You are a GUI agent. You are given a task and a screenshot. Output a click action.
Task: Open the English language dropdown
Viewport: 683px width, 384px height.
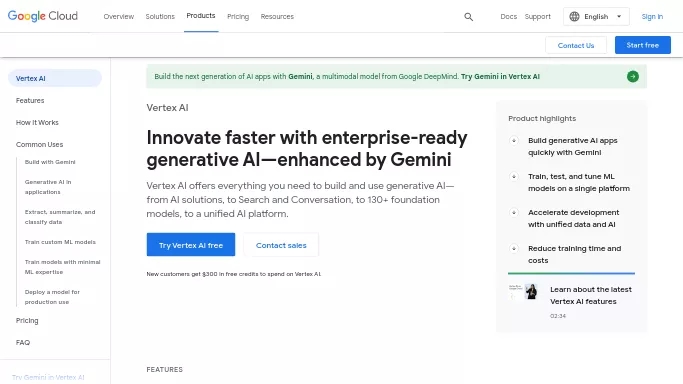click(596, 17)
